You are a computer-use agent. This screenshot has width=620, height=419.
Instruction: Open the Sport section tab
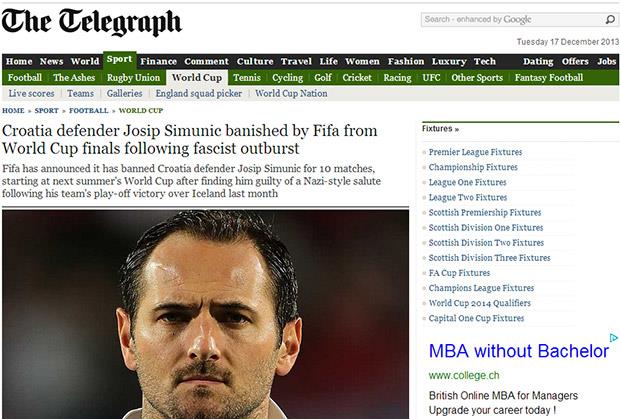pos(119,60)
